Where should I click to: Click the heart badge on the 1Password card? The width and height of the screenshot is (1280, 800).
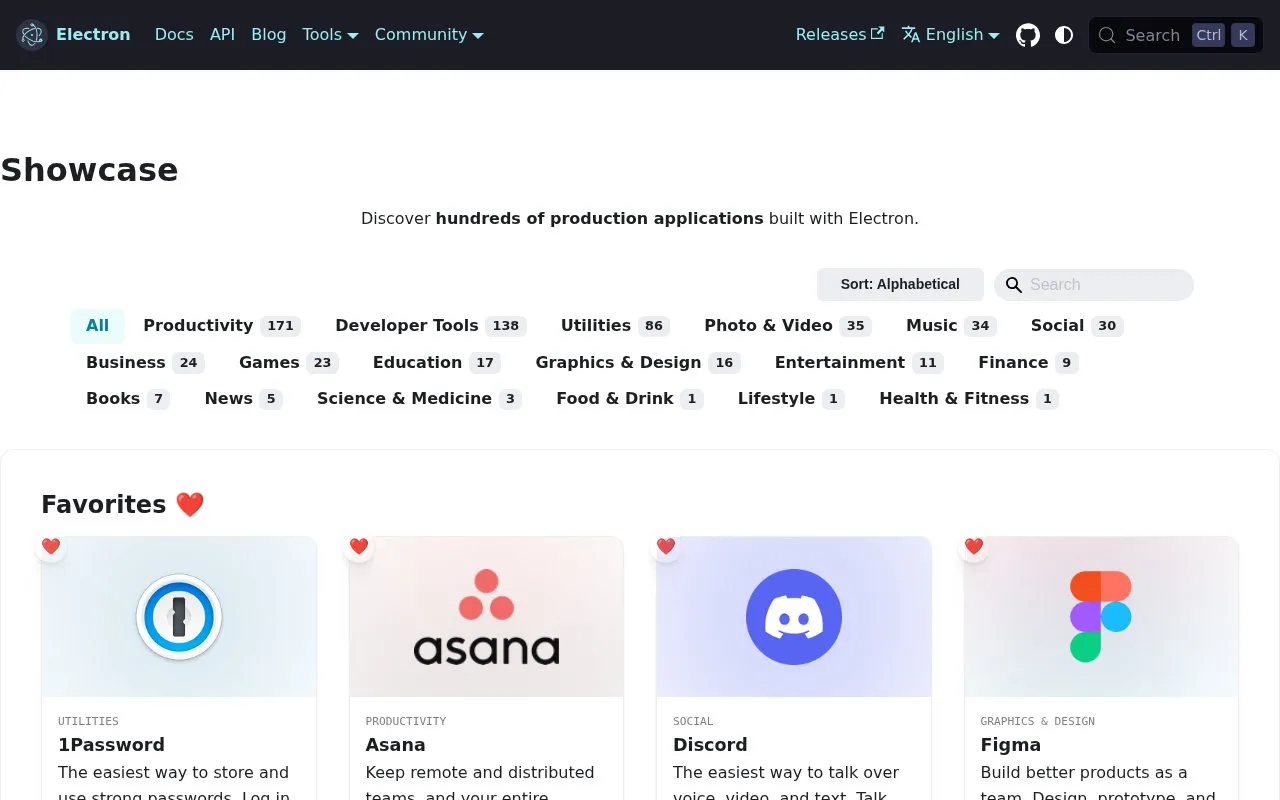pyautogui.click(x=51, y=546)
